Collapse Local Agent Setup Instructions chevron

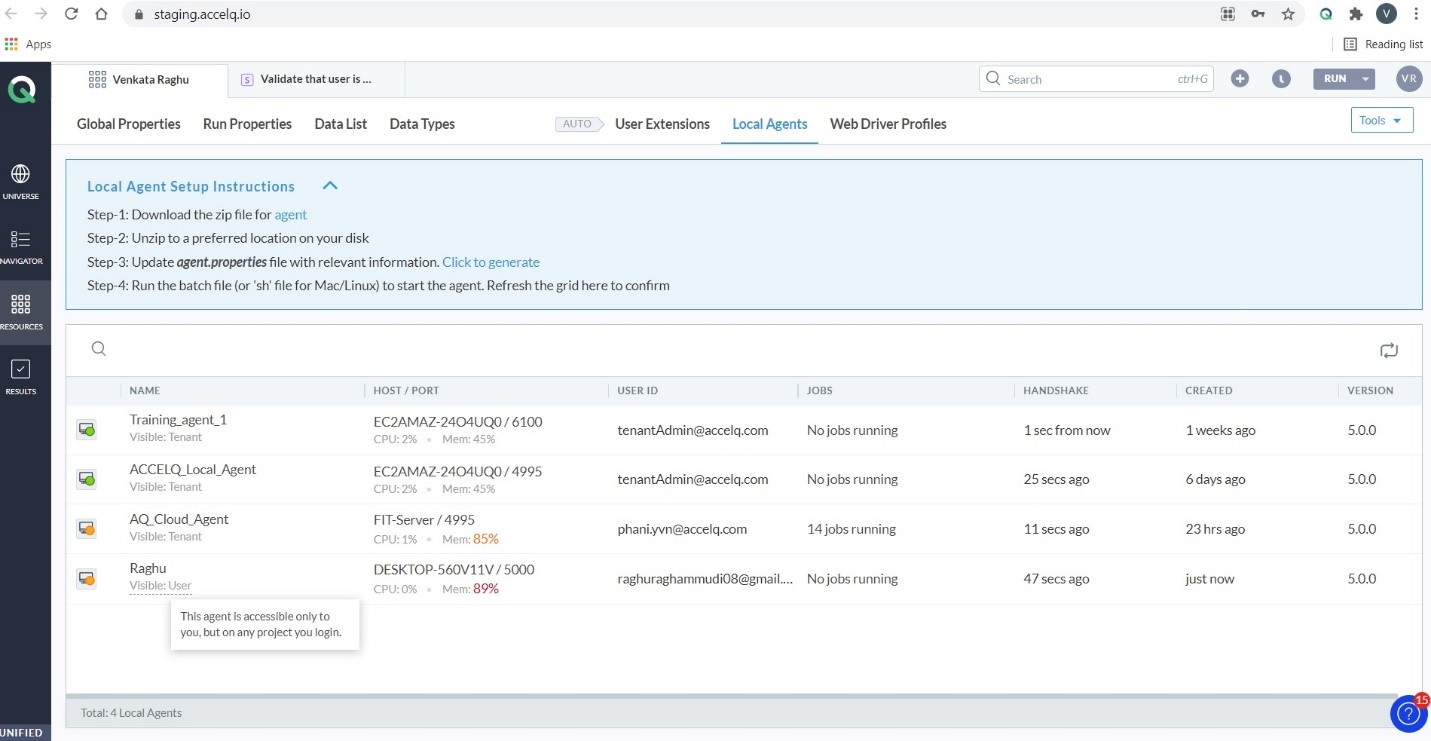click(x=330, y=186)
